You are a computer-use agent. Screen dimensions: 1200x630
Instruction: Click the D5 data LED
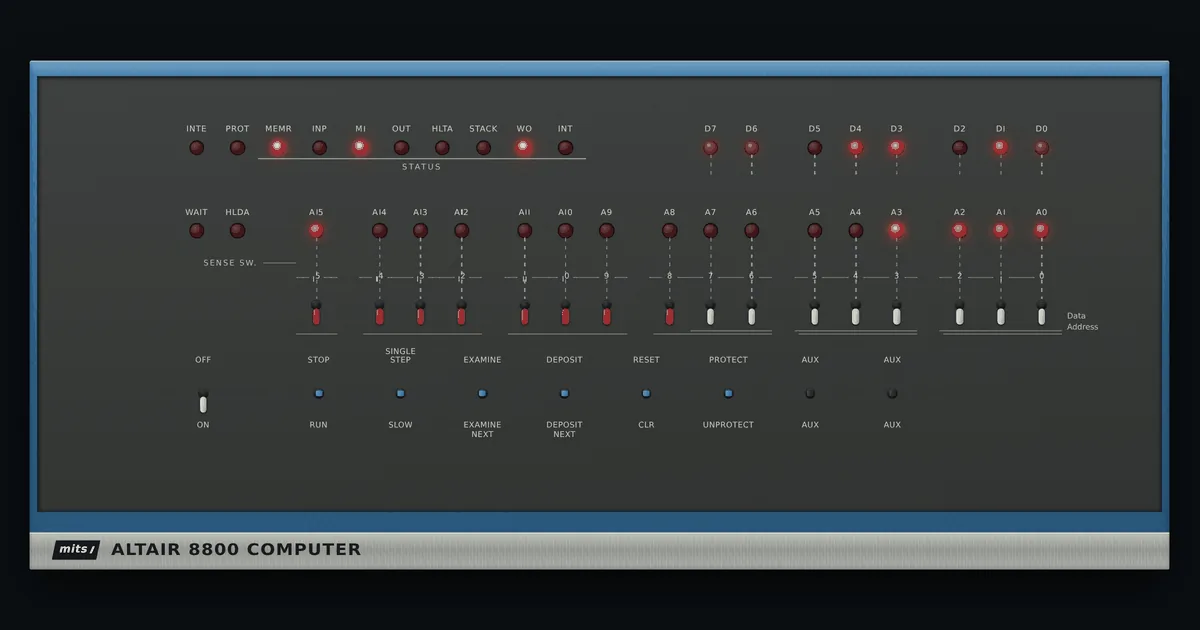point(814,147)
